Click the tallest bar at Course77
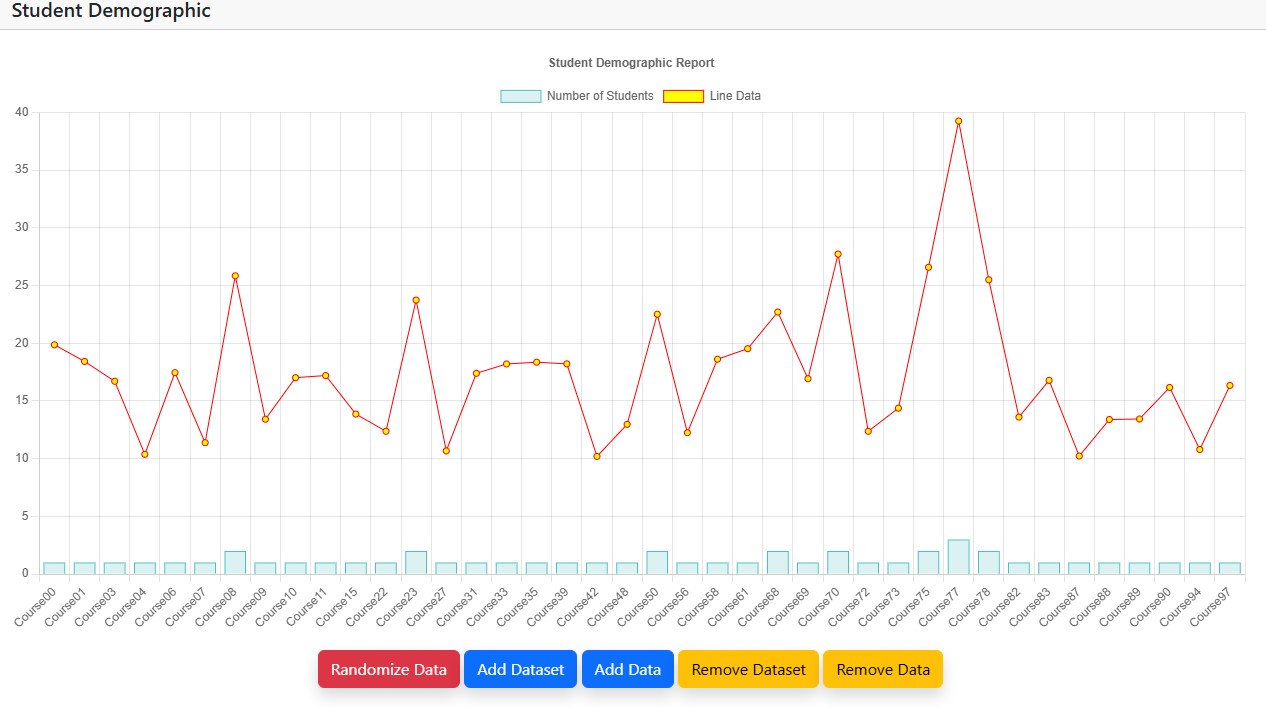Viewport: 1266px width, 707px height. tap(958, 557)
